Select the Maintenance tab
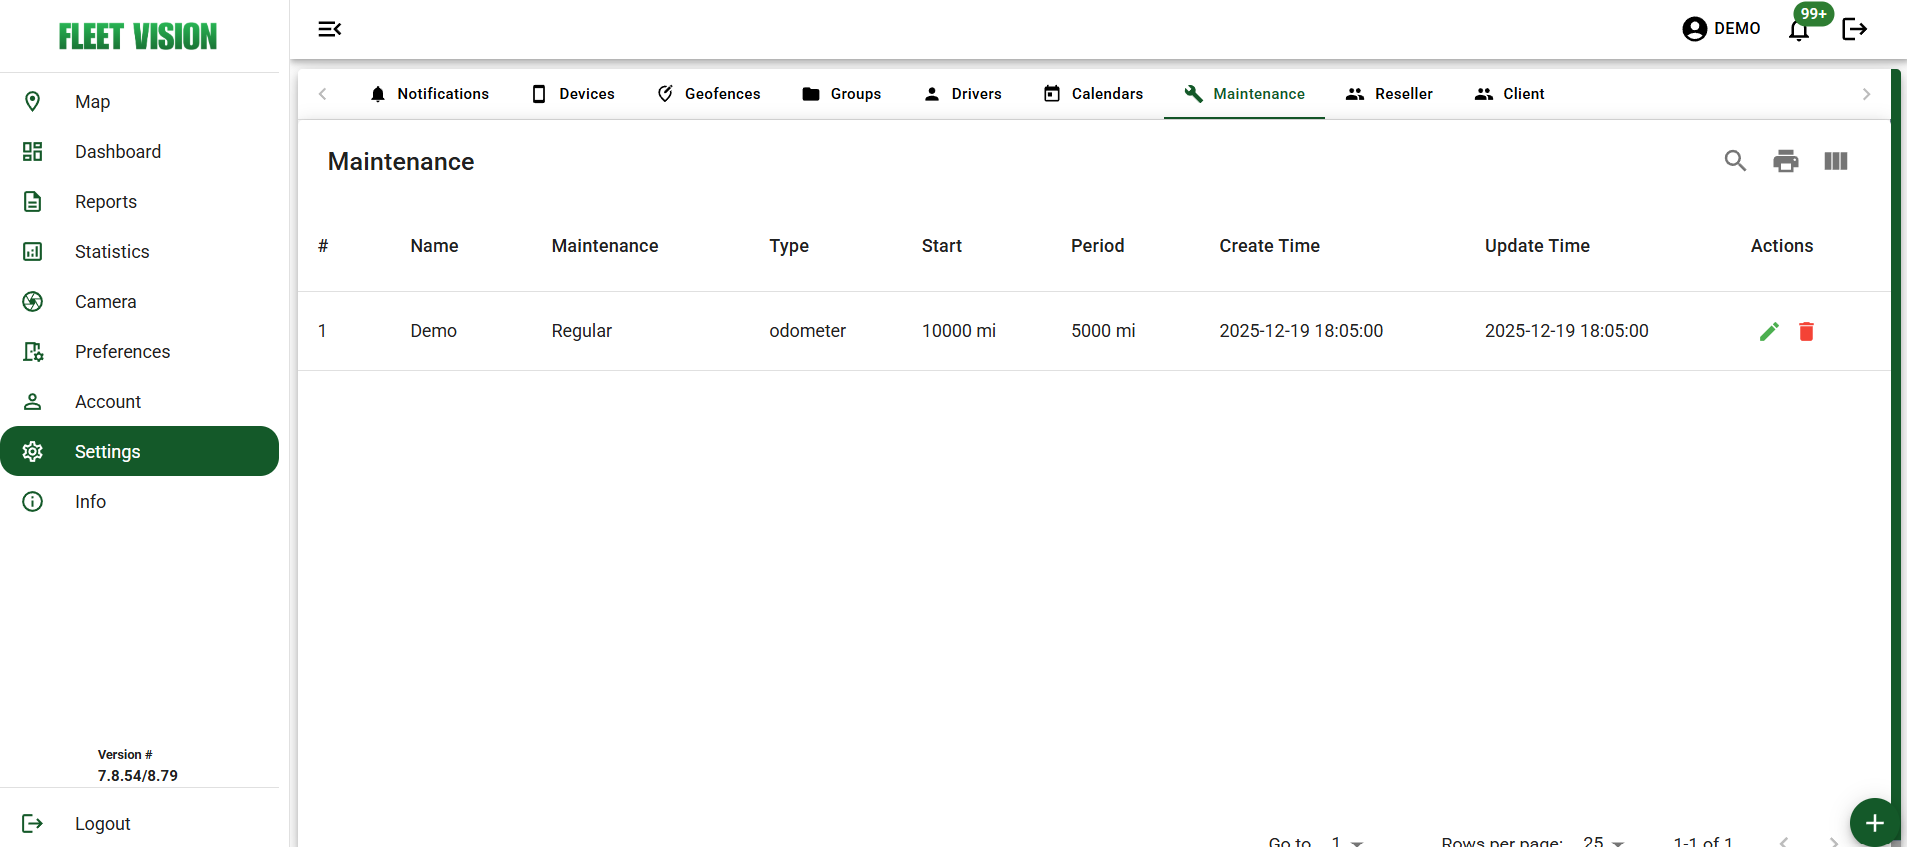This screenshot has width=1907, height=847. (1244, 94)
